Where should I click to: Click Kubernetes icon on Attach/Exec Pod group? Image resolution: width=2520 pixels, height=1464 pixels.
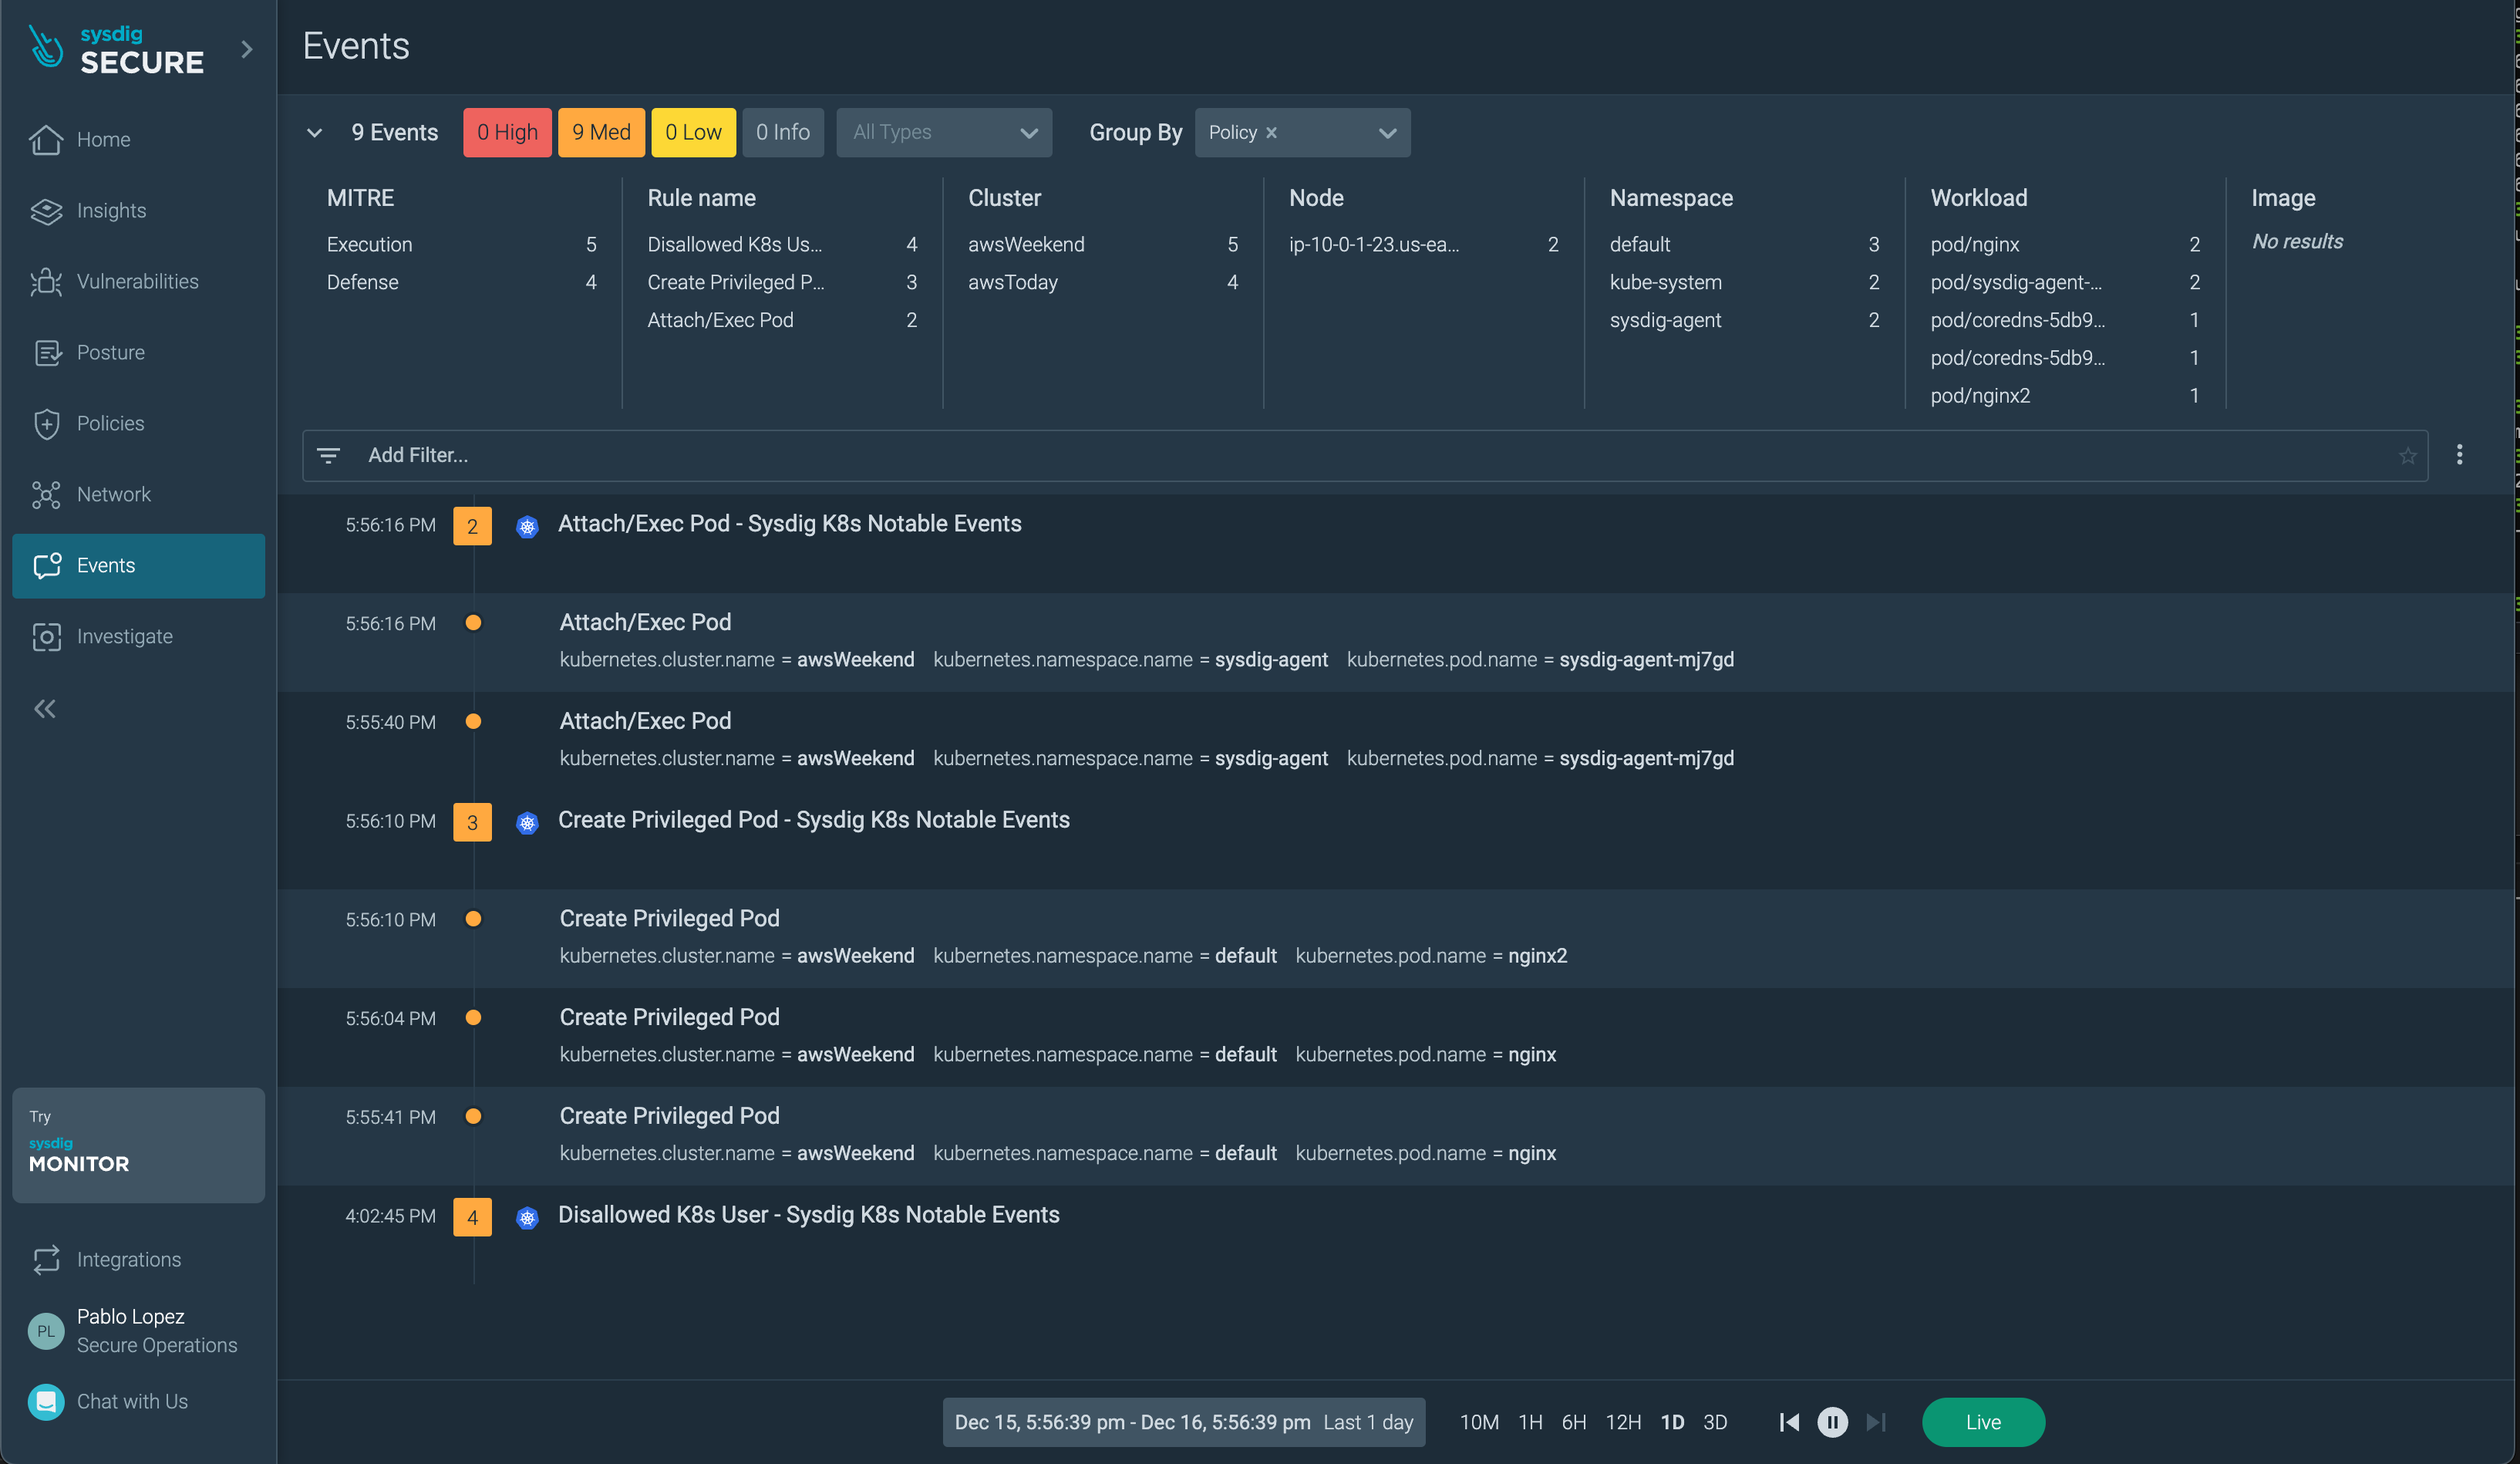click(x=527, y=526)
